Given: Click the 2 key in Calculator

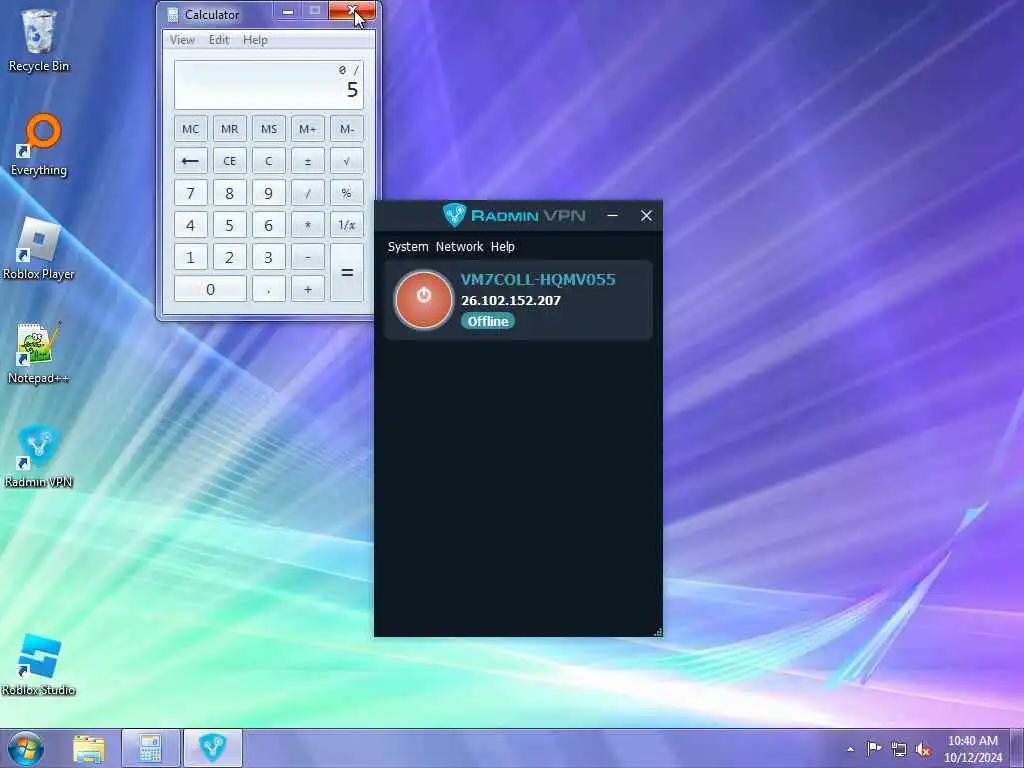Looking at the screenshot, I should pyautogui.click(x=229, y=257).
